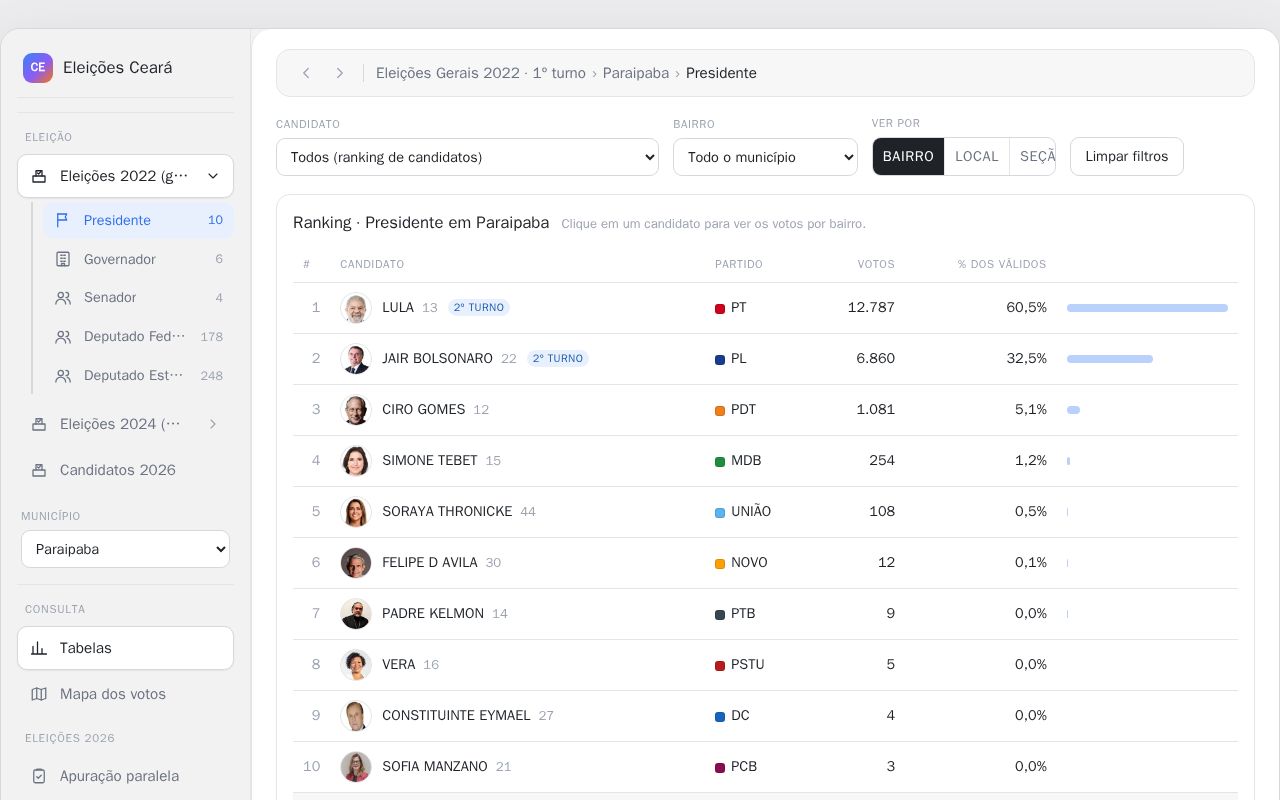1280x800 pixels.
Task: Click the clipboard check icon for Apuração paralela
Action: coord(39,776)
